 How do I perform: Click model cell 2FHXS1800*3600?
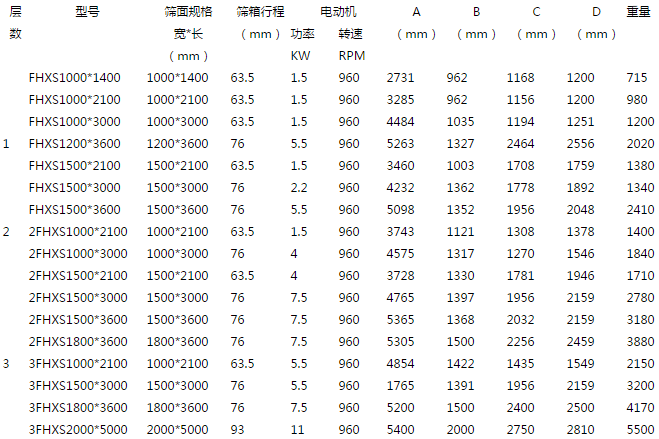click(x=77, y=341)
